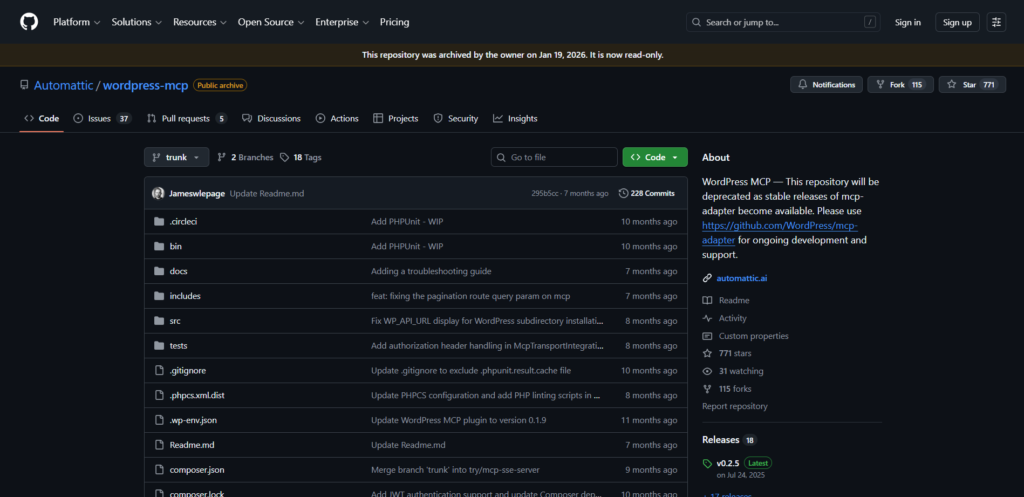This screenshot has width=1024, height=497.
Task: Click the eye icon beside 31 watching
Action: point(707,371)
